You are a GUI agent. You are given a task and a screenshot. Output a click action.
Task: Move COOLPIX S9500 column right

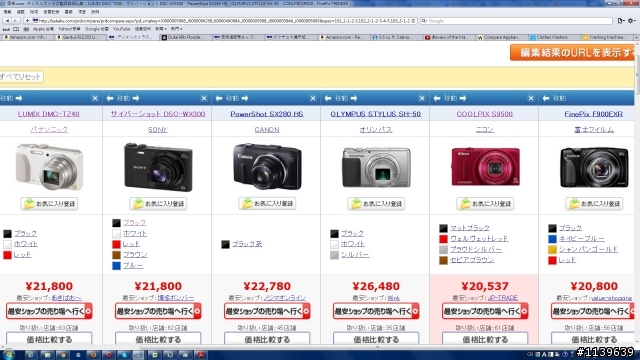463,98
